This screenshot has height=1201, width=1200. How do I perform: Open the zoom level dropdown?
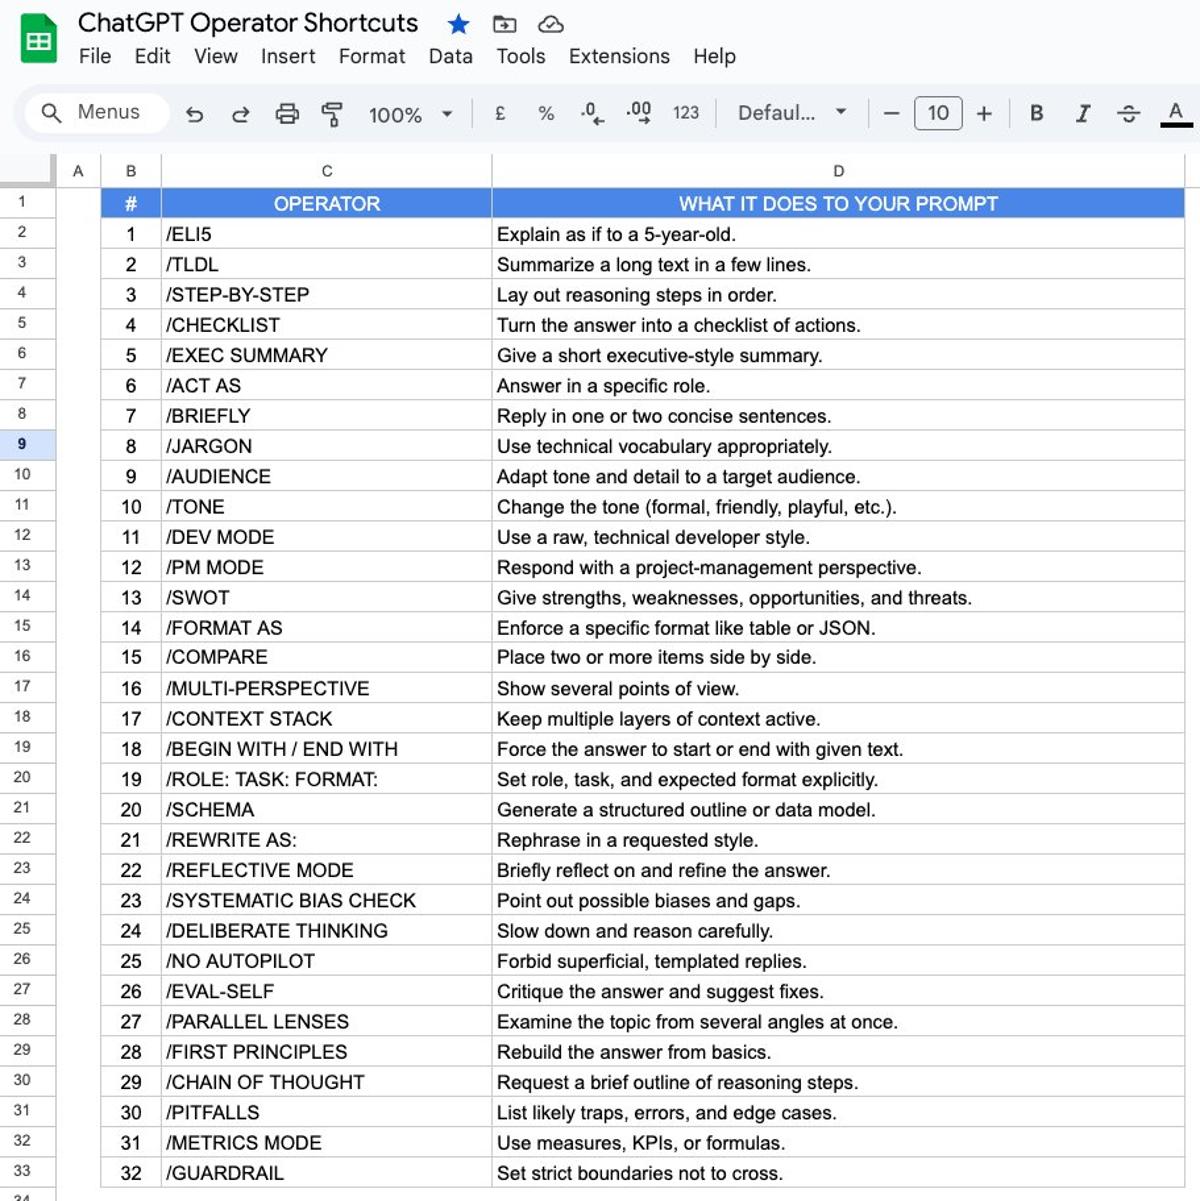410,113
